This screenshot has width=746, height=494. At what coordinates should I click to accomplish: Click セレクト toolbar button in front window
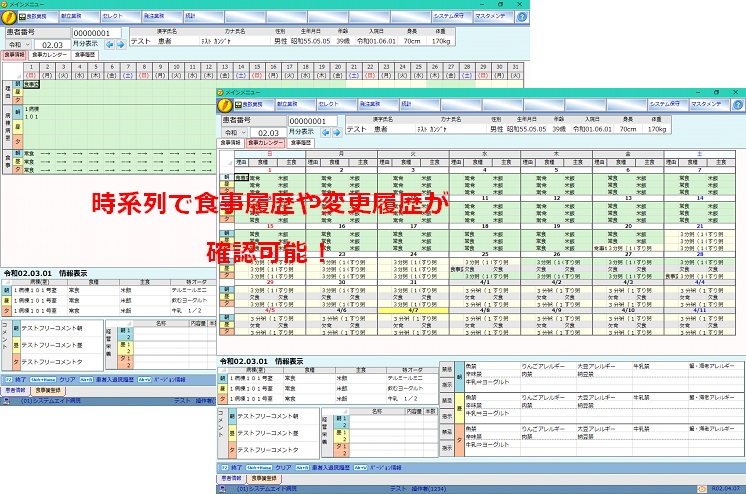337,104
